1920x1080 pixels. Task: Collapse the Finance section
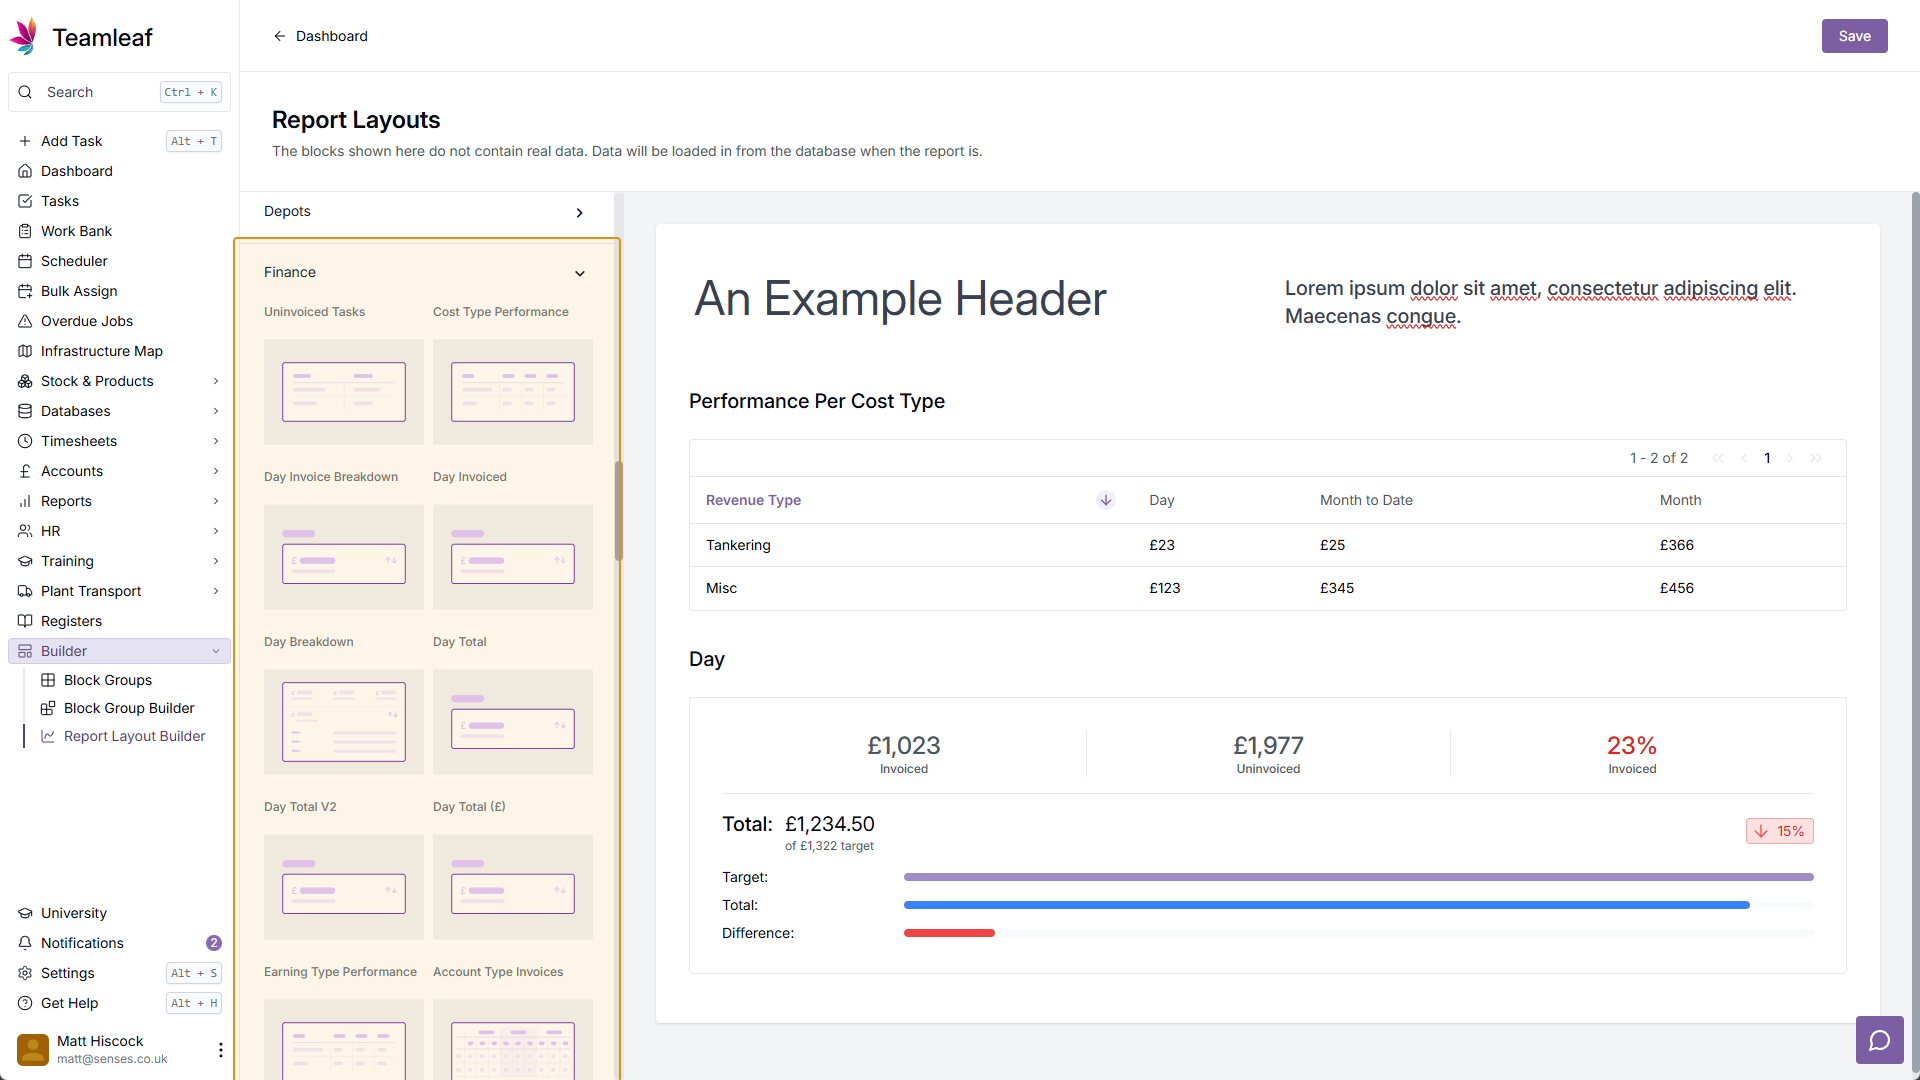pyautogui.click(x=579, y=273)
